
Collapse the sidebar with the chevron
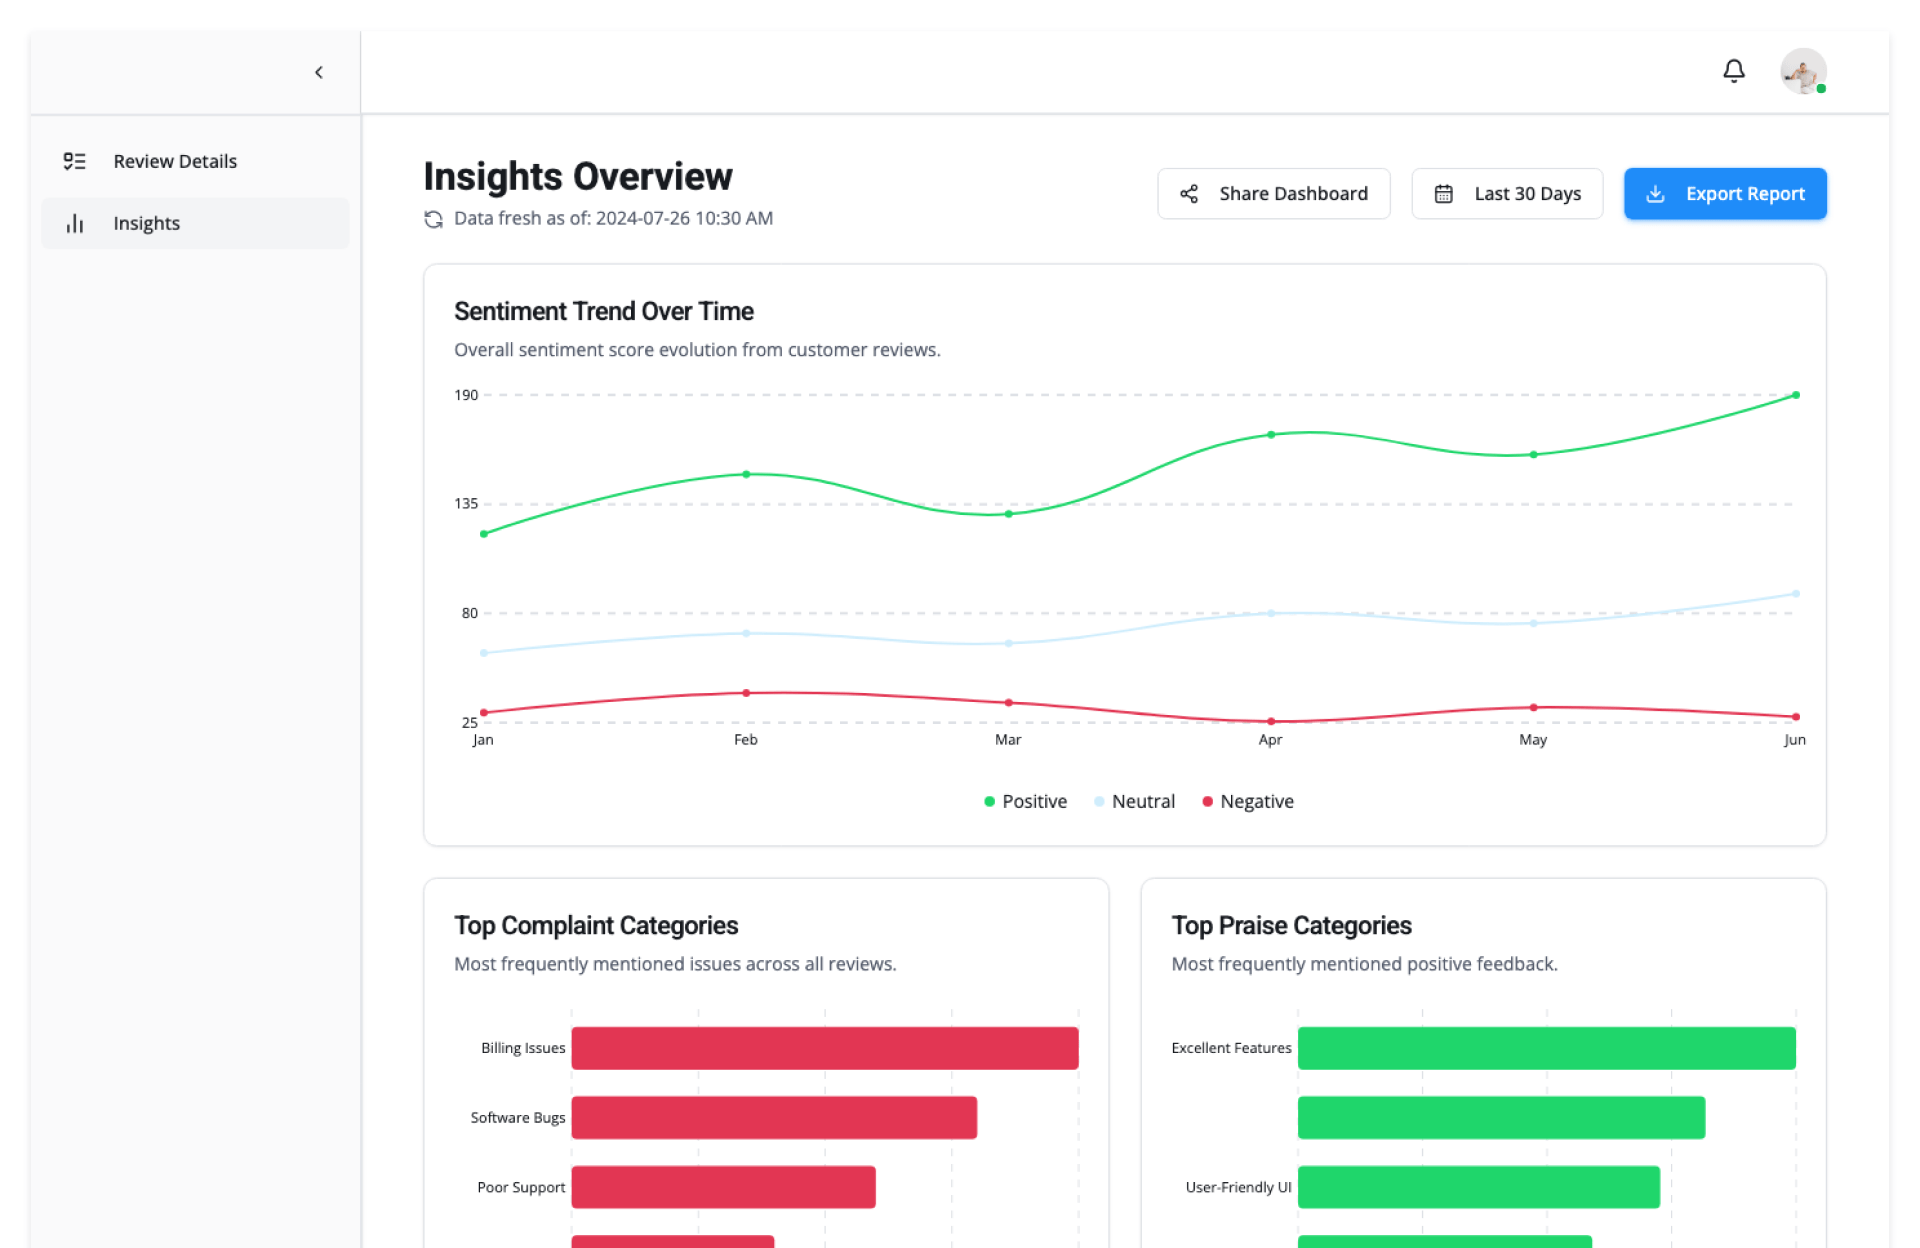tap(319, 72)
